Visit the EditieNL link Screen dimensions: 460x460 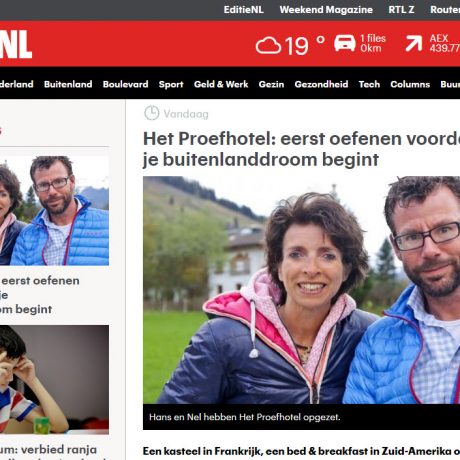[x=244, y=10]
